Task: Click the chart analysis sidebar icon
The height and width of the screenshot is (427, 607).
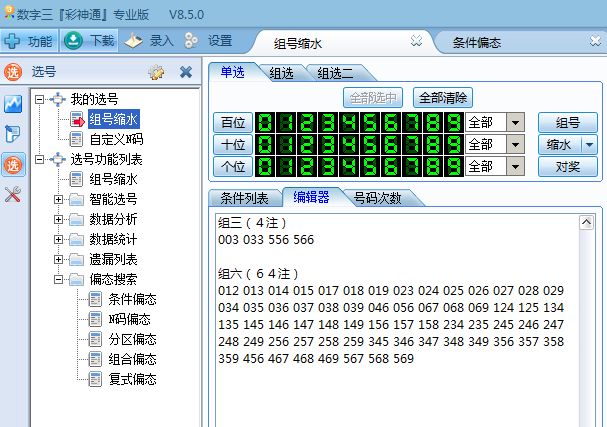Action: point(13,103)
